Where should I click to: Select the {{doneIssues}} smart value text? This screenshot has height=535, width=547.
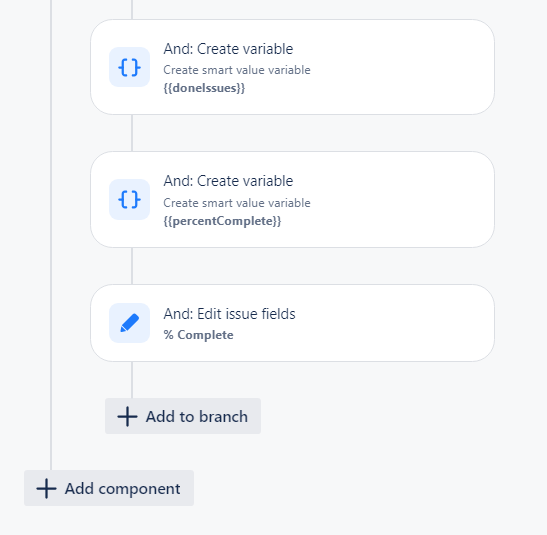click(204, 88)
